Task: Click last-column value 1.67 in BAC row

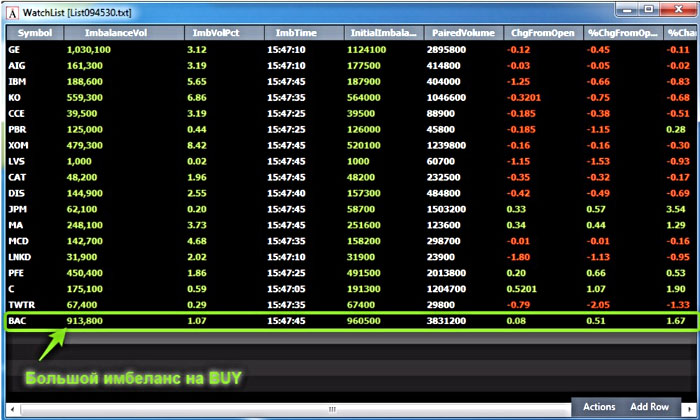Action: point(676,321)
